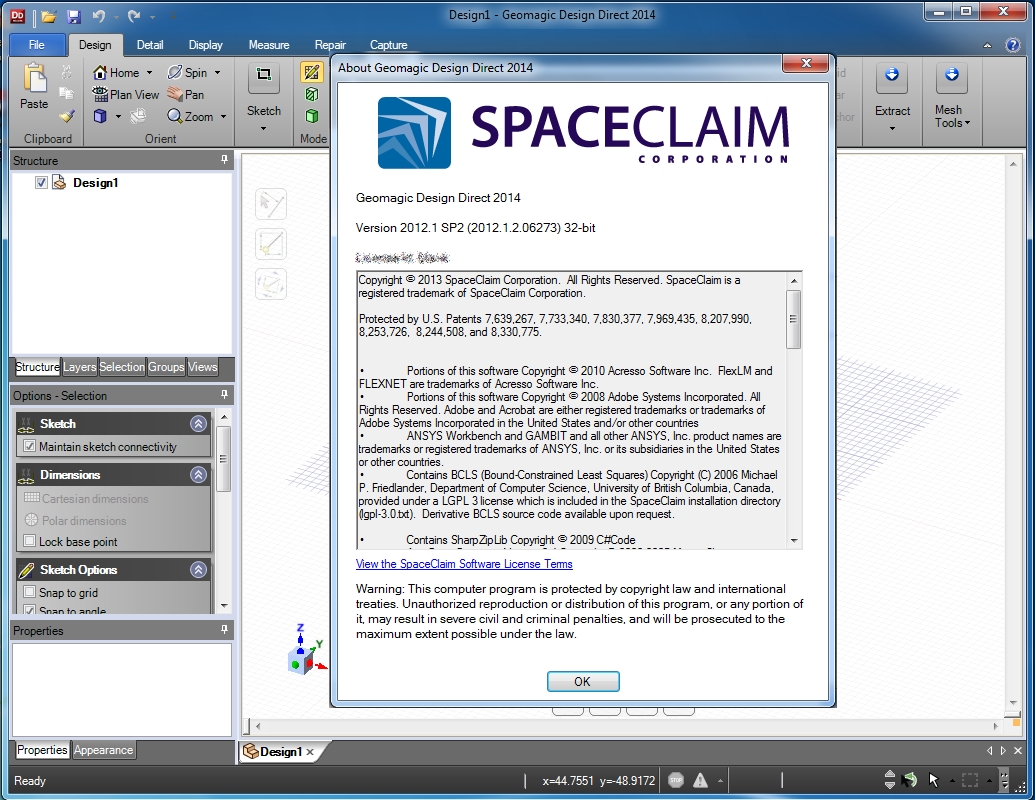Open help via question mark icon
1035x800 pixels.
(1013, 45)
